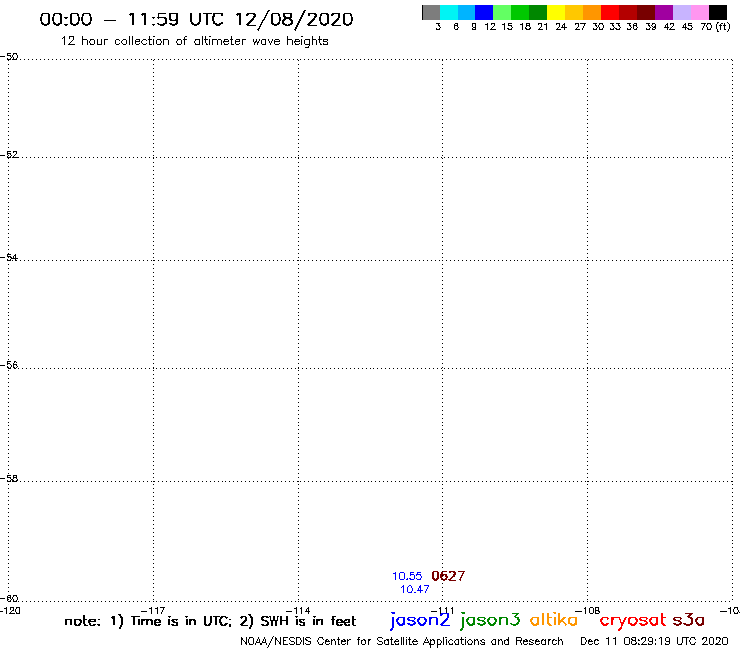This screenshot has height=650, width=740.
Task: Click the orange swatch in the color scale
Action: click(592, 12)
